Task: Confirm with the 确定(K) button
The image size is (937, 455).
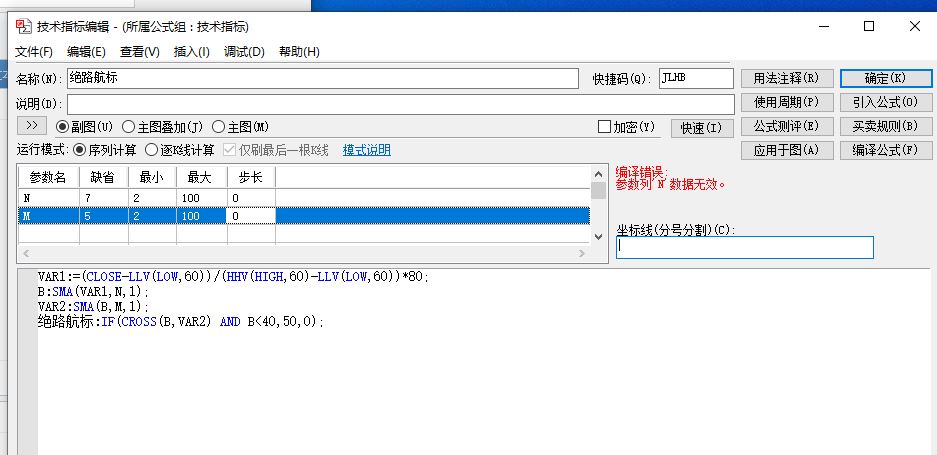Action: click(886, 78)
